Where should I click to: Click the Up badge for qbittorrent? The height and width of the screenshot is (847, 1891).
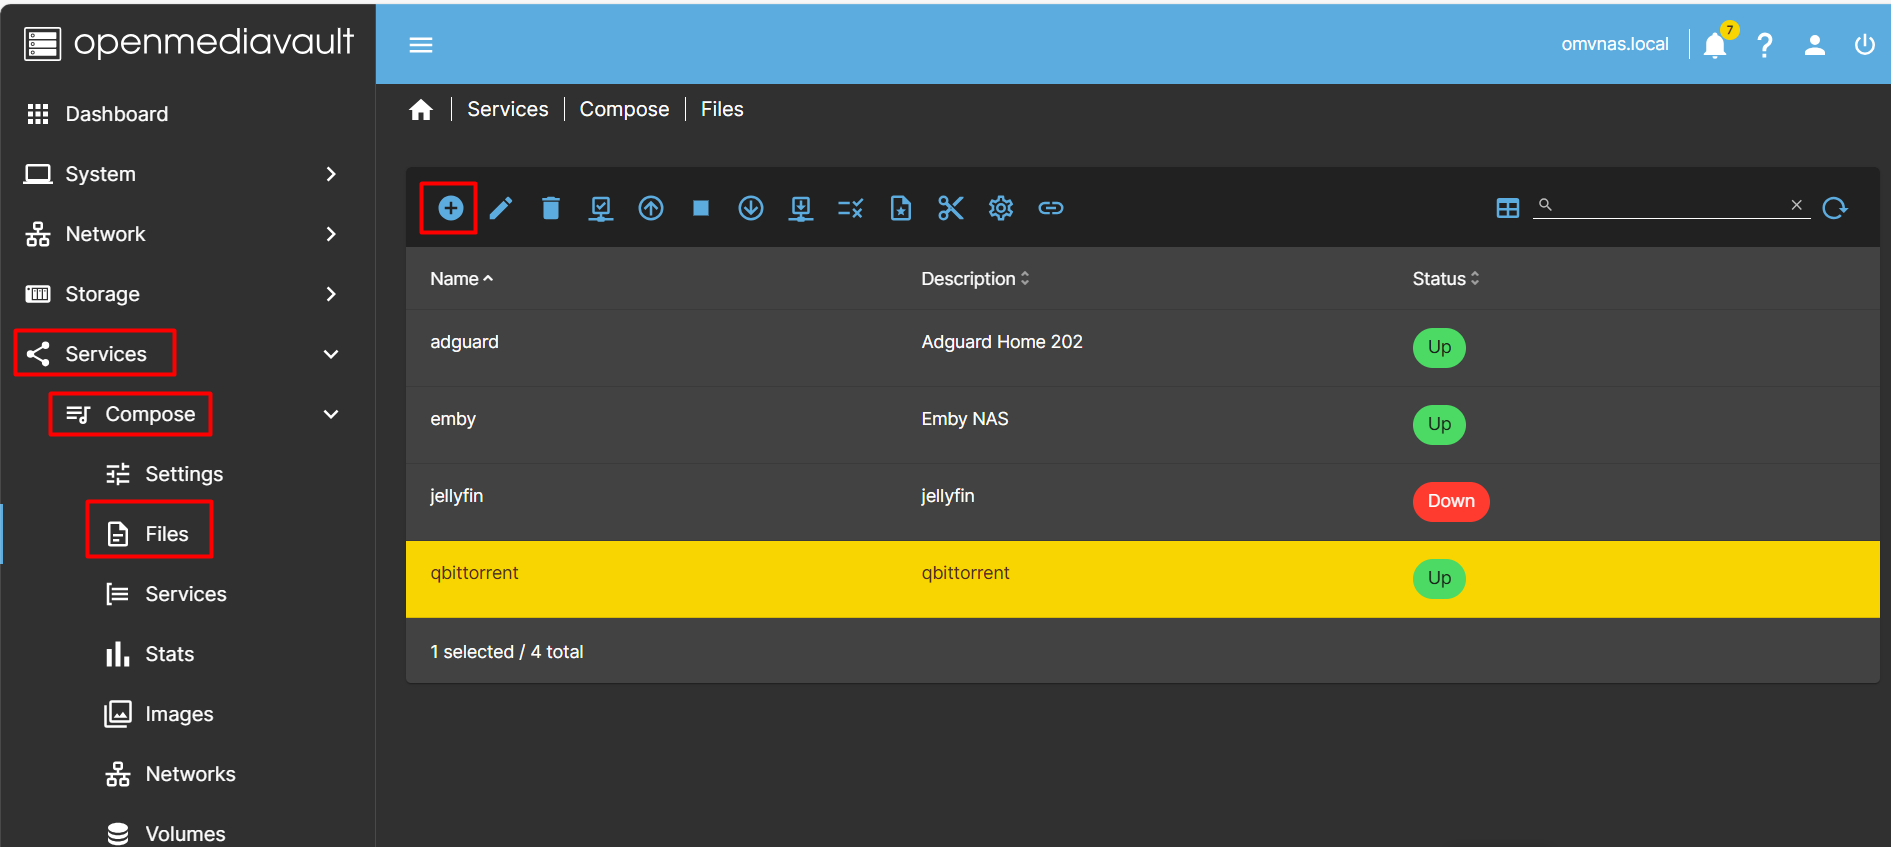[x=1439, y=579]
